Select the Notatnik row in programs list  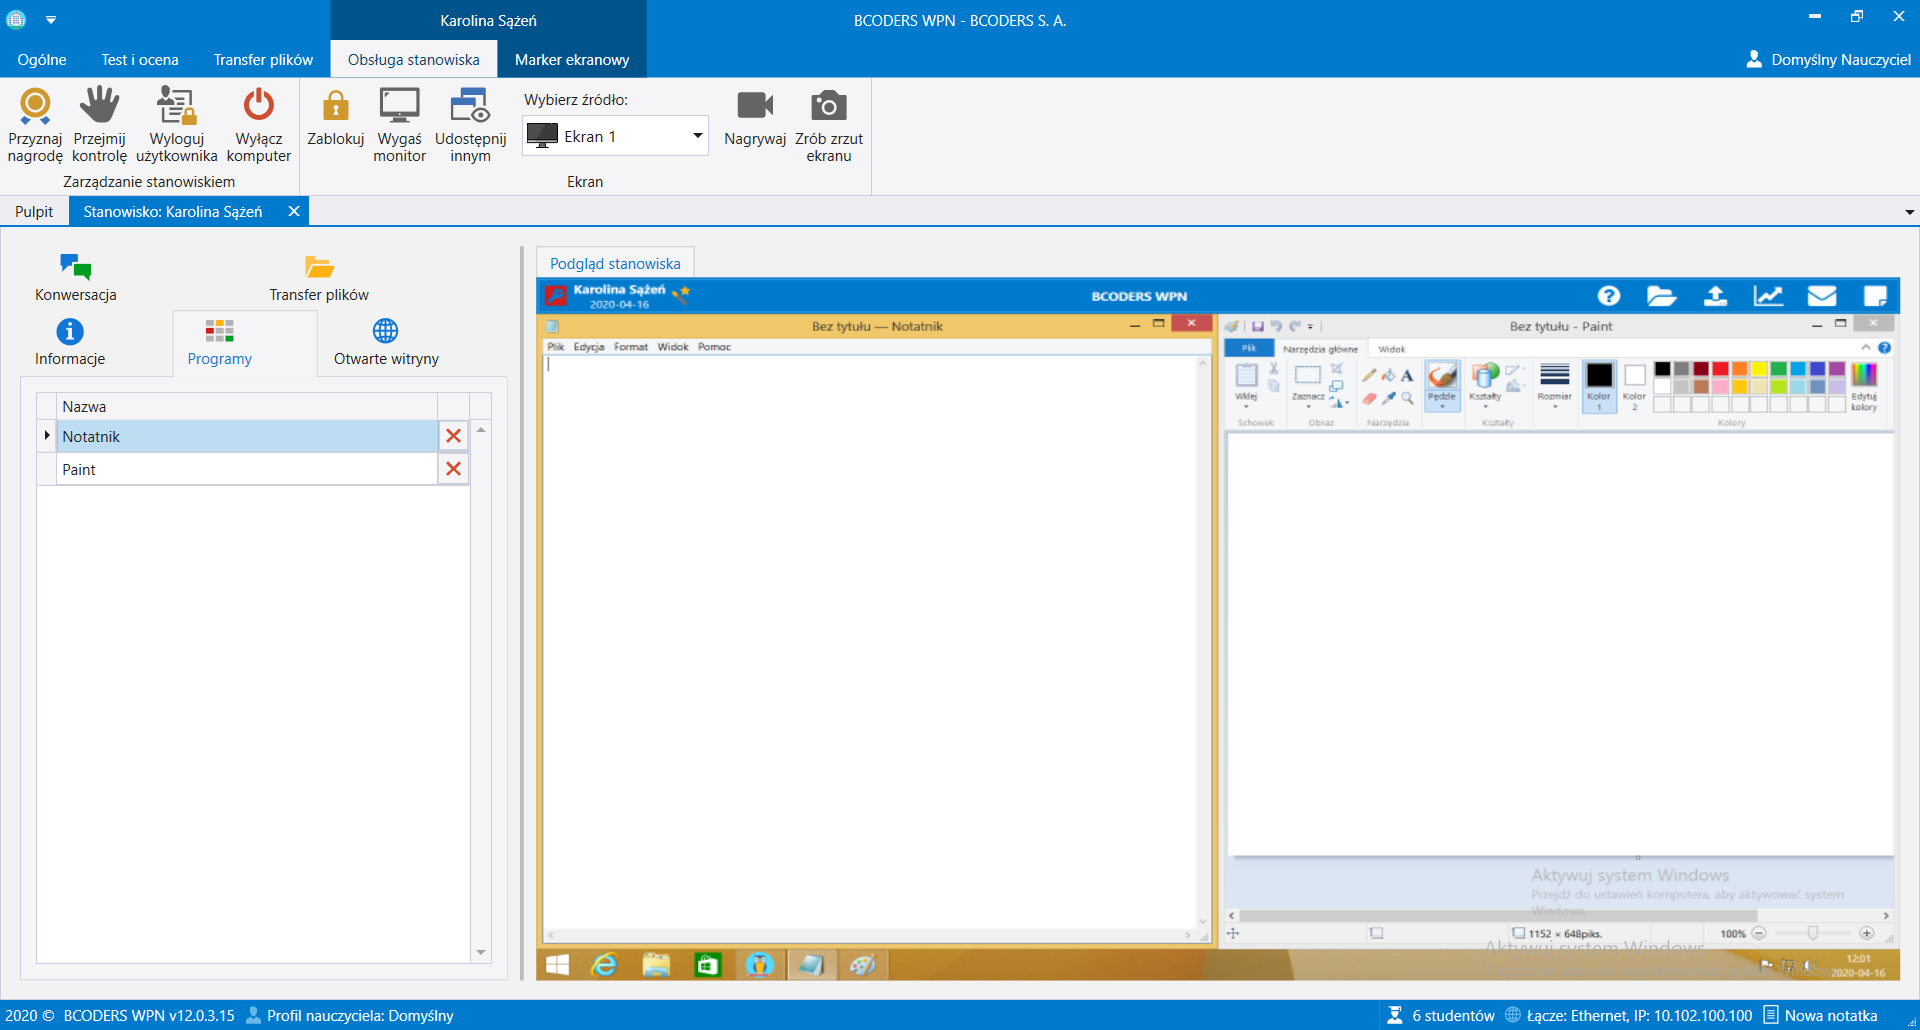pyautogui.click(x=247, y=436)
